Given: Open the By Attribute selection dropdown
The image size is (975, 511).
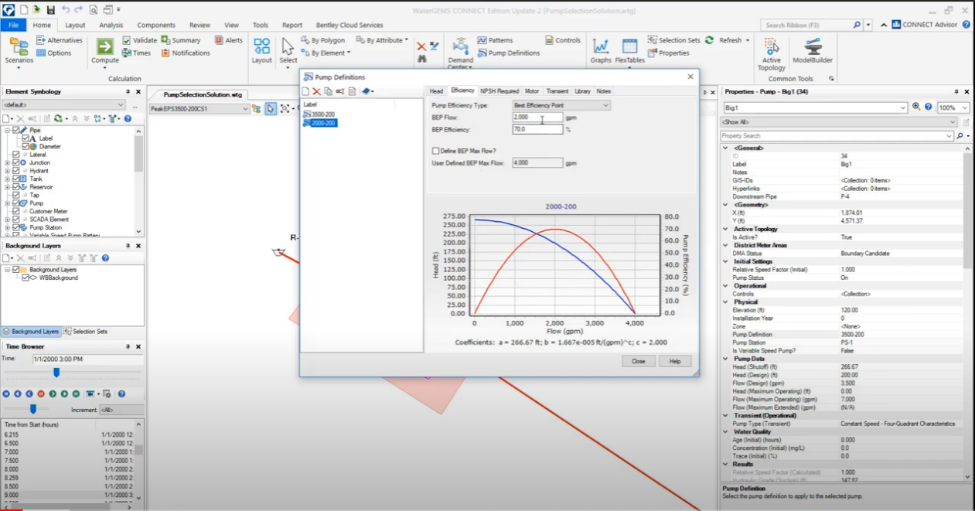Looking at the screenshot, I should point(382,40).
